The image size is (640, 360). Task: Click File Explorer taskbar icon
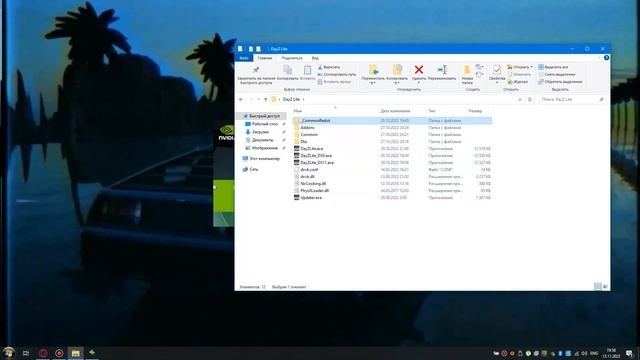point(76,353)
